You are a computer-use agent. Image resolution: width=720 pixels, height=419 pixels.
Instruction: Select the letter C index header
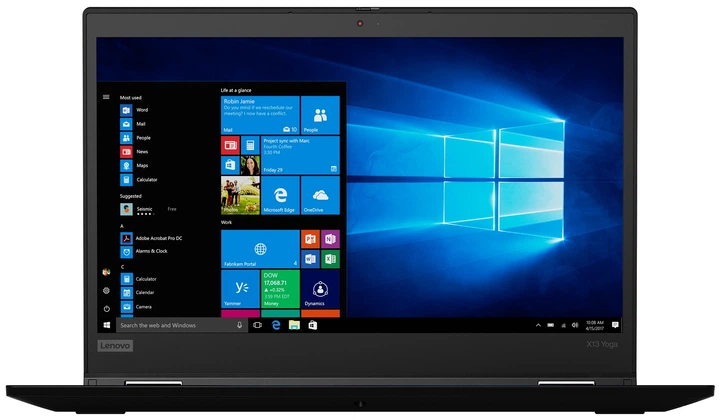click(x=122, y=267)
